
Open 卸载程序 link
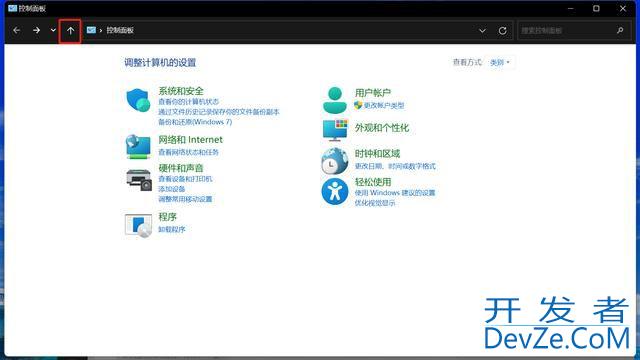(172, 229)
